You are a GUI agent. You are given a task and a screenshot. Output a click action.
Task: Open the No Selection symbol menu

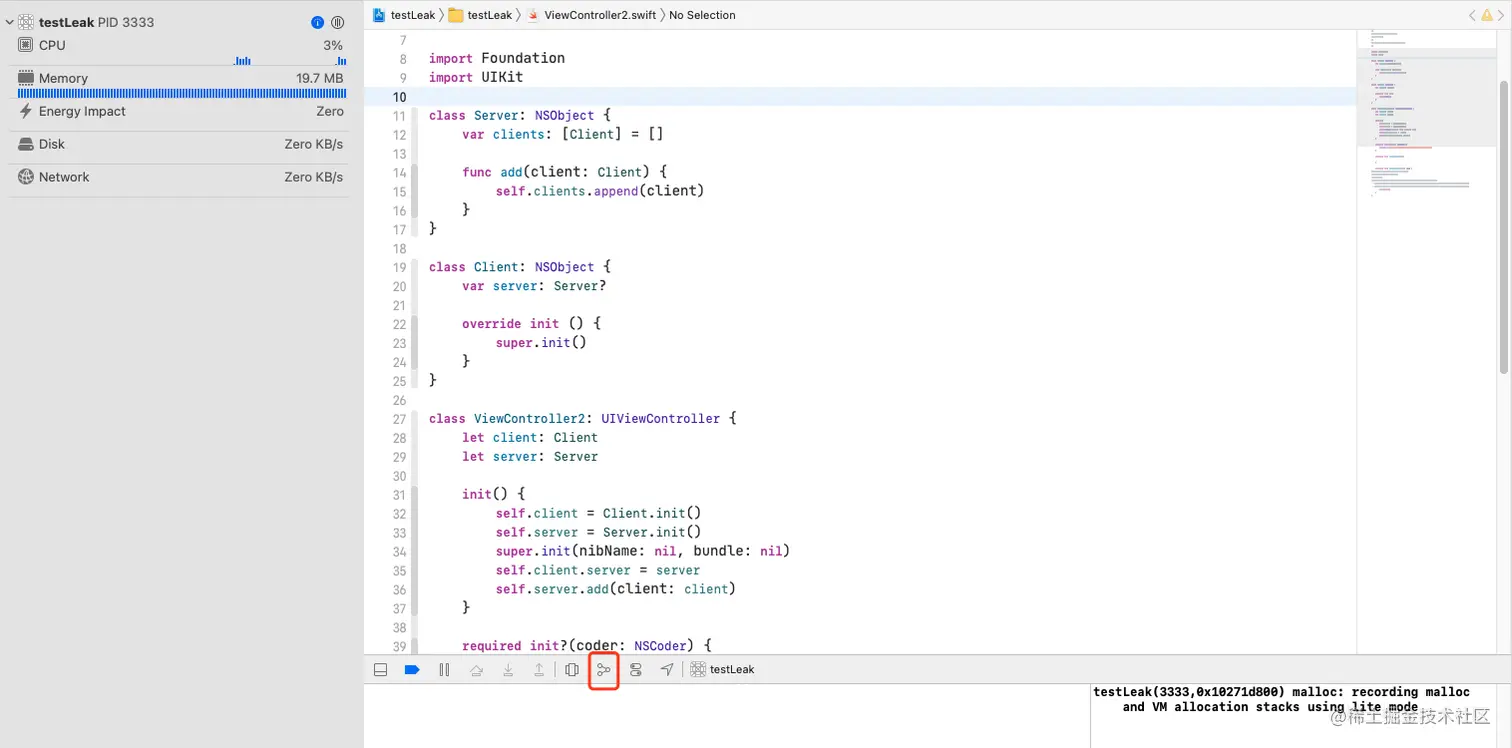(702, 15)
